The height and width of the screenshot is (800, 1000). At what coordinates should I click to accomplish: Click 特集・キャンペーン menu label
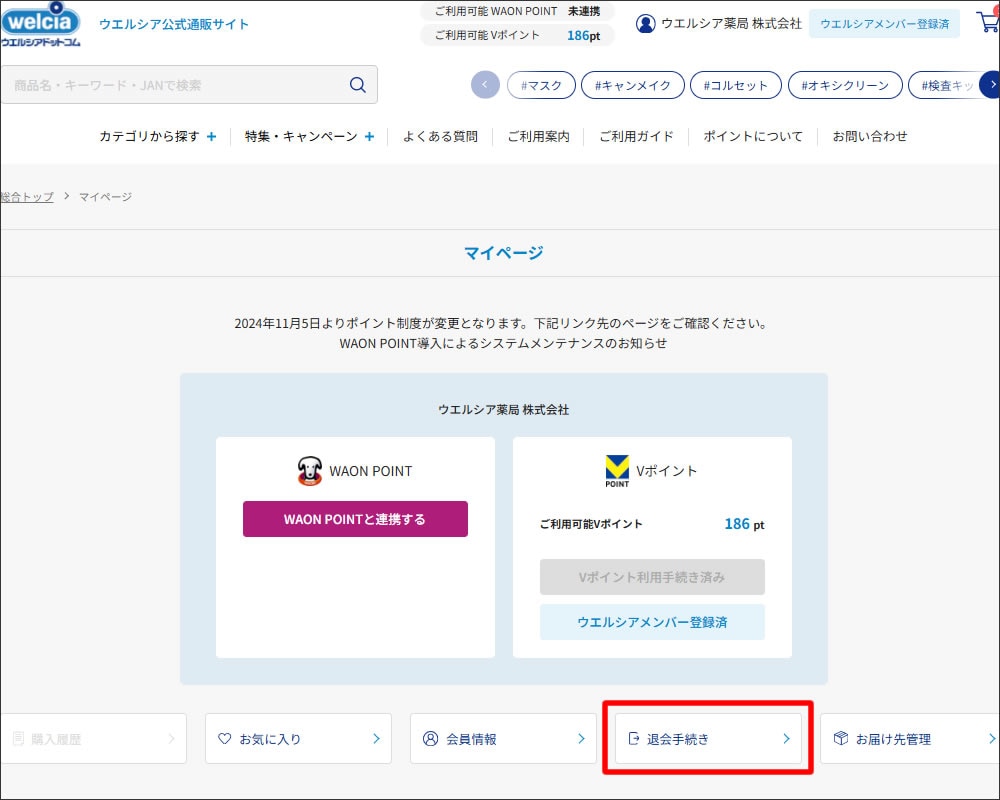[x=301, y=137]
